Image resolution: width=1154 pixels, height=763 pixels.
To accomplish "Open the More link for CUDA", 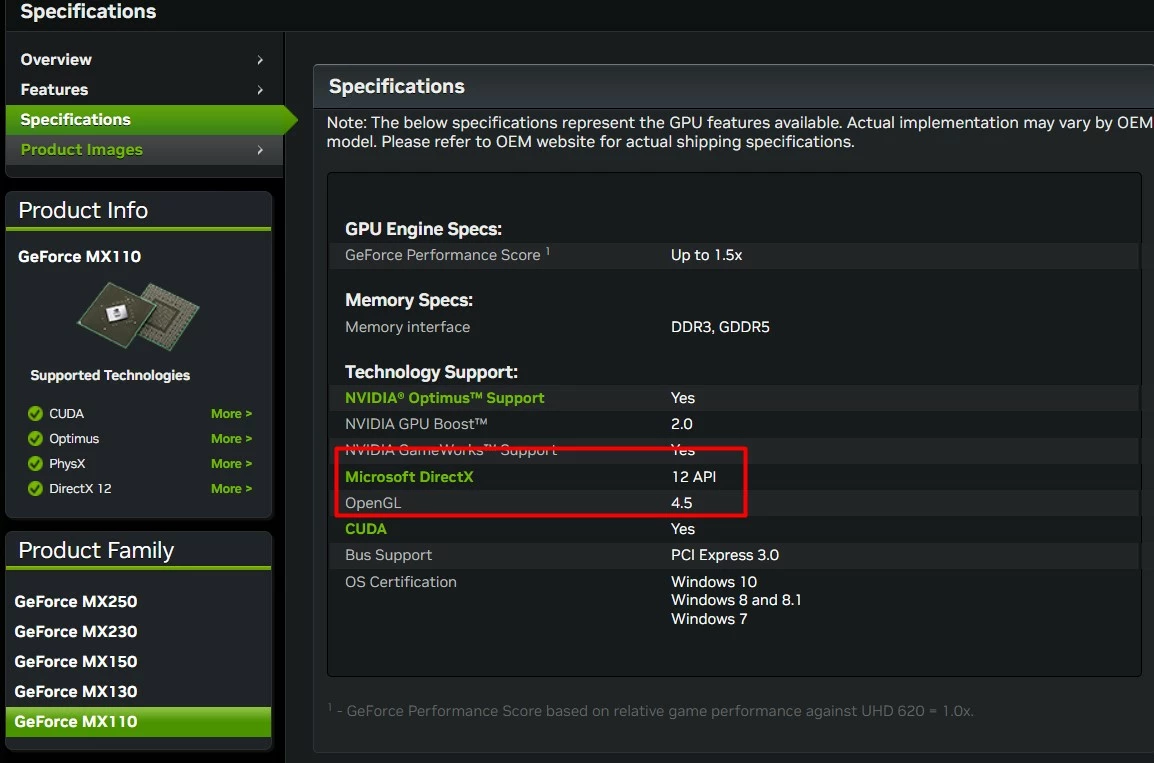I will (x=231, y=414).
